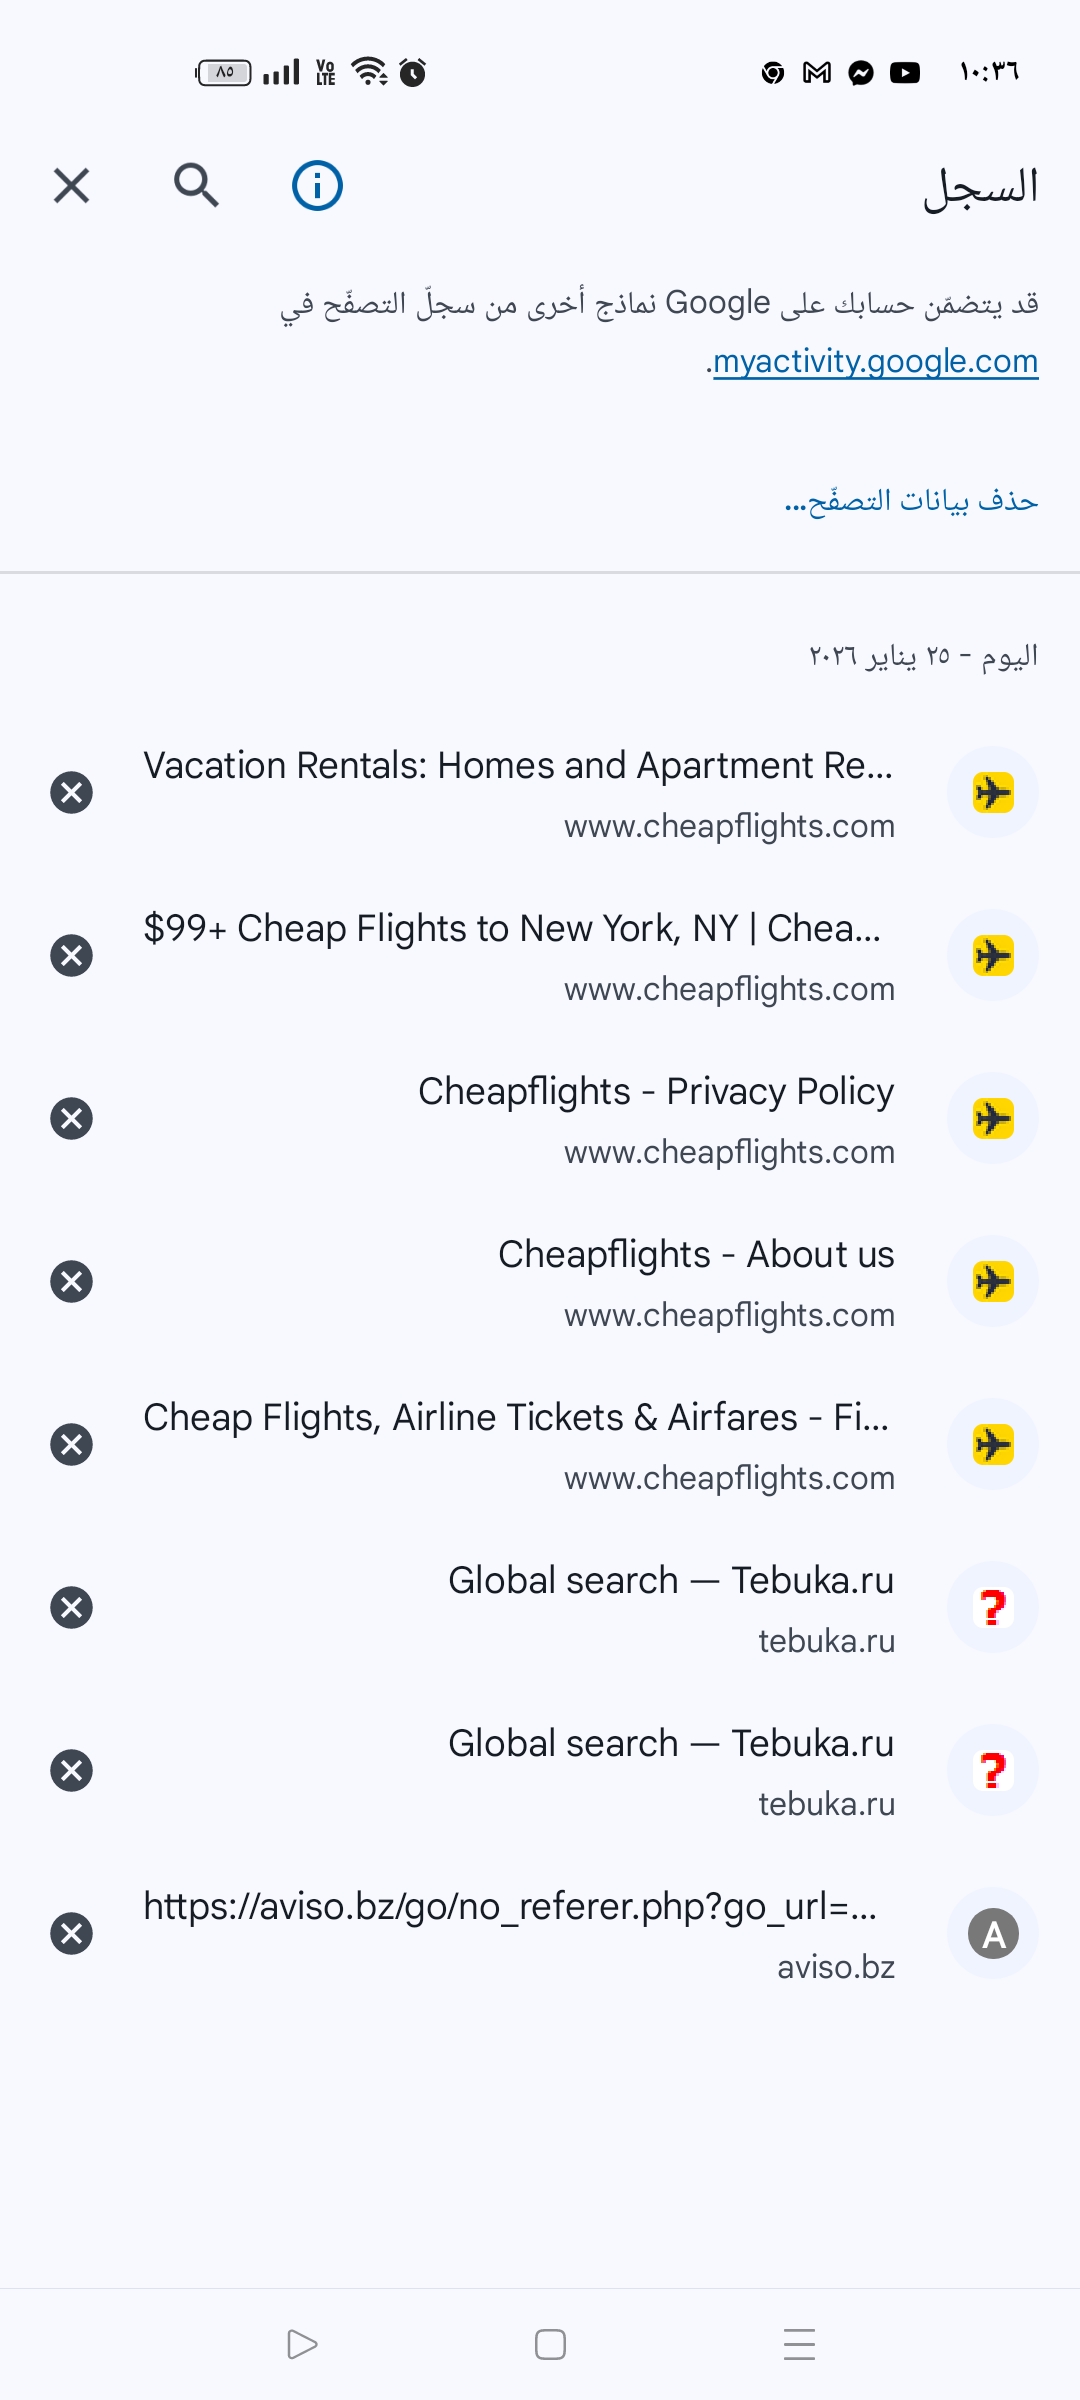The height and width of the screenshot is (2400, 1080).
Task: Remove Vacation Rentals entry from history
Action: [71, 793]
